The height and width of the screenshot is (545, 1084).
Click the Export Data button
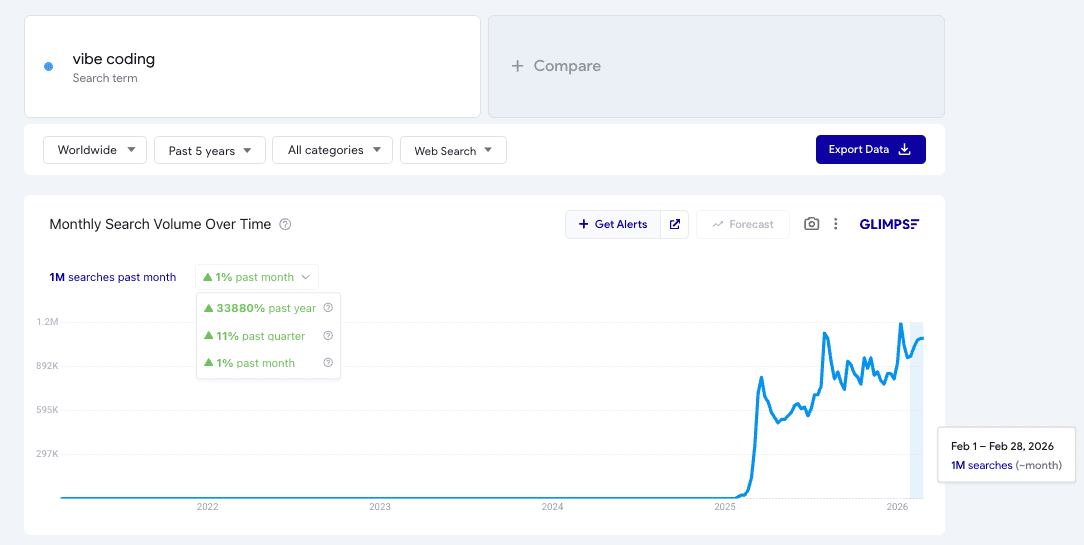point(870,149)
